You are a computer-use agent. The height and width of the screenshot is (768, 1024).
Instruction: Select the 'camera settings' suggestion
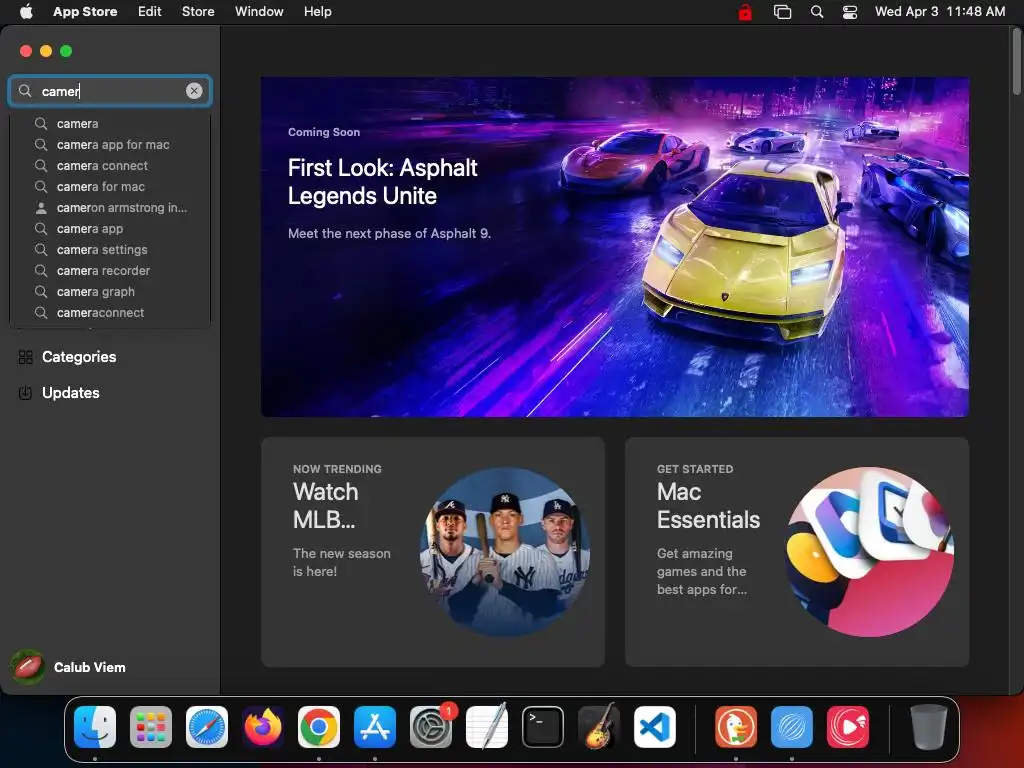tap(110, 249)
